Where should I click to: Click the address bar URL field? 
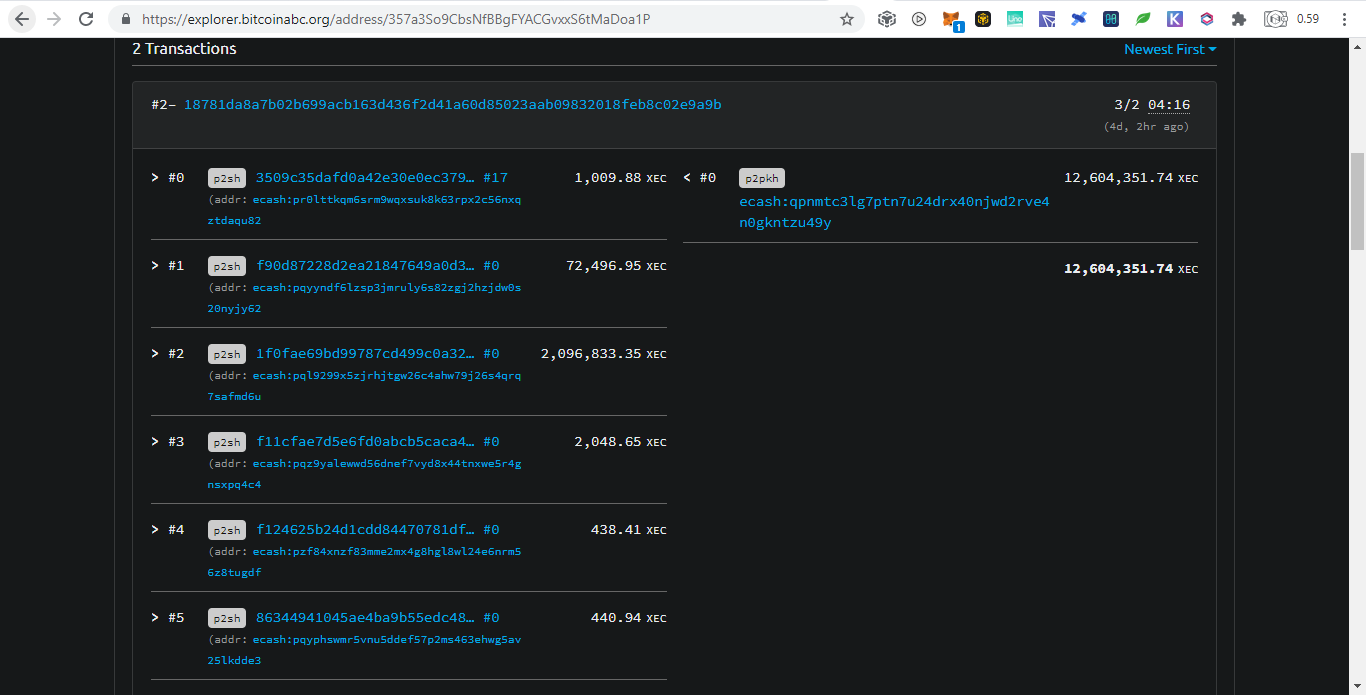point(480,19)
